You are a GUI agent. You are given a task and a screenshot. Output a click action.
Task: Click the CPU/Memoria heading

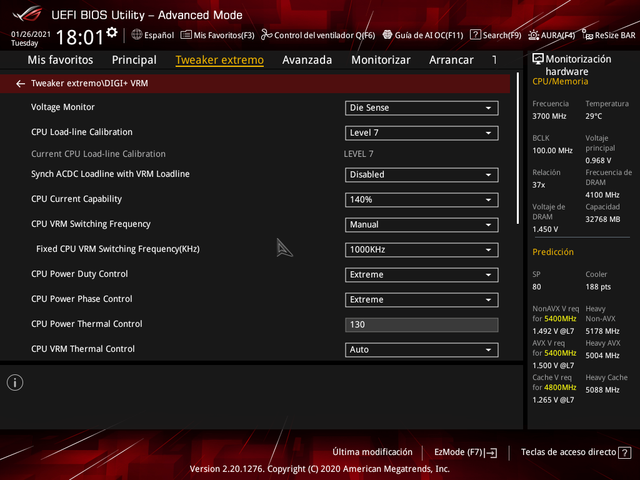click(x=560, y=81)
